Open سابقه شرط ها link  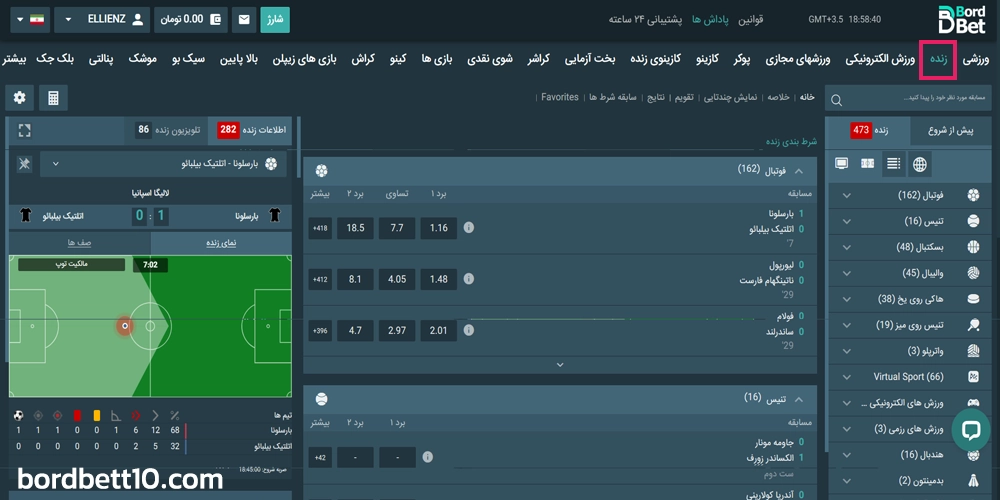click(612, 97)
